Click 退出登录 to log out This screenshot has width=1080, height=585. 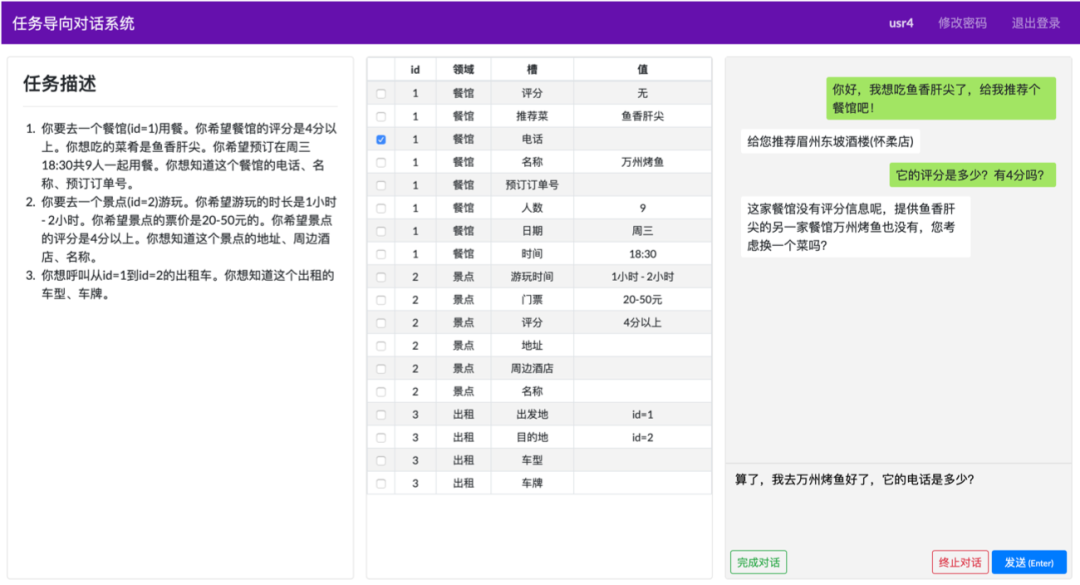click(1035, 23)
